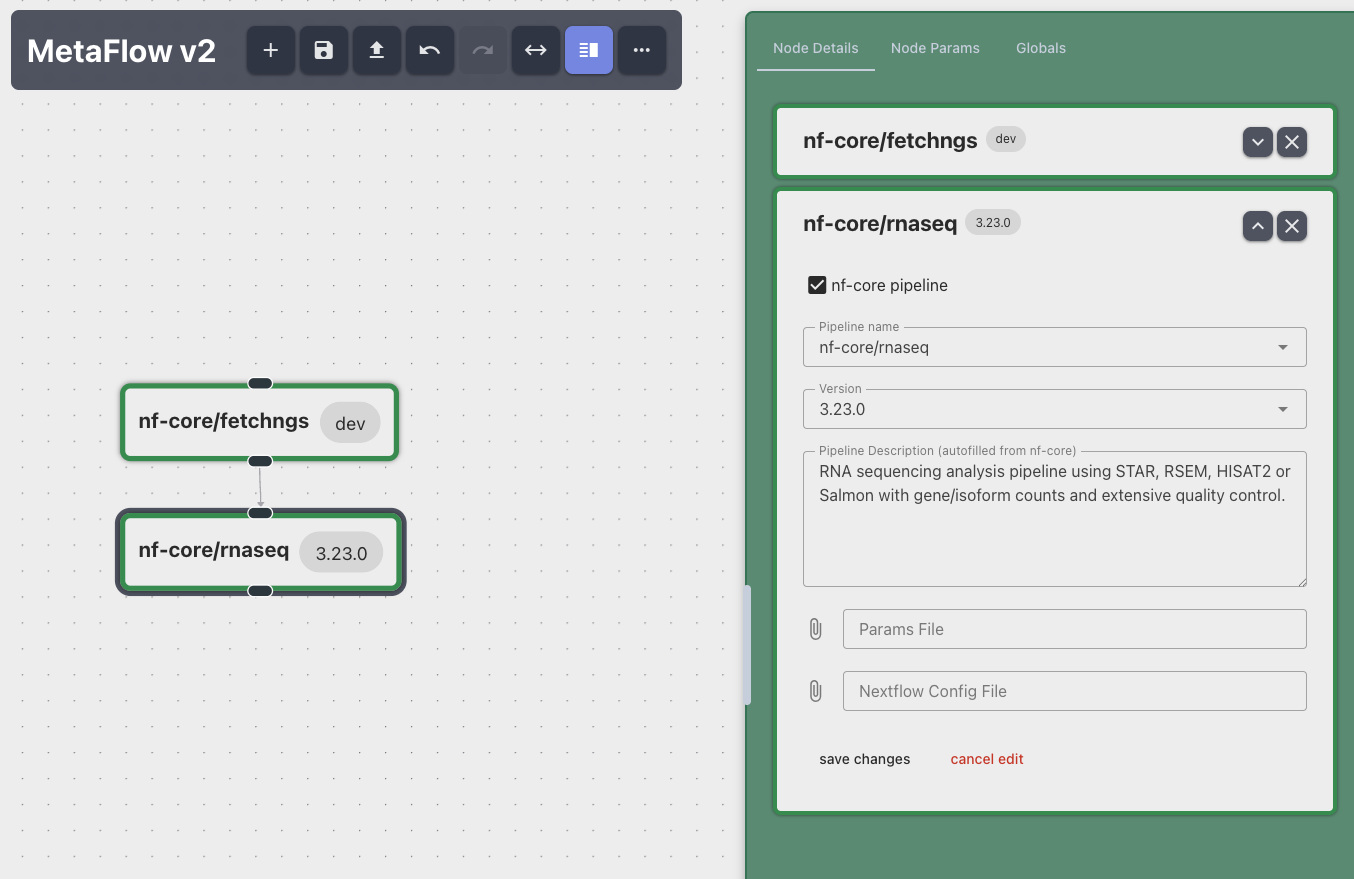
Task: Click the nf-core/rnaseq heading in details panel
Action: point(880,224)
